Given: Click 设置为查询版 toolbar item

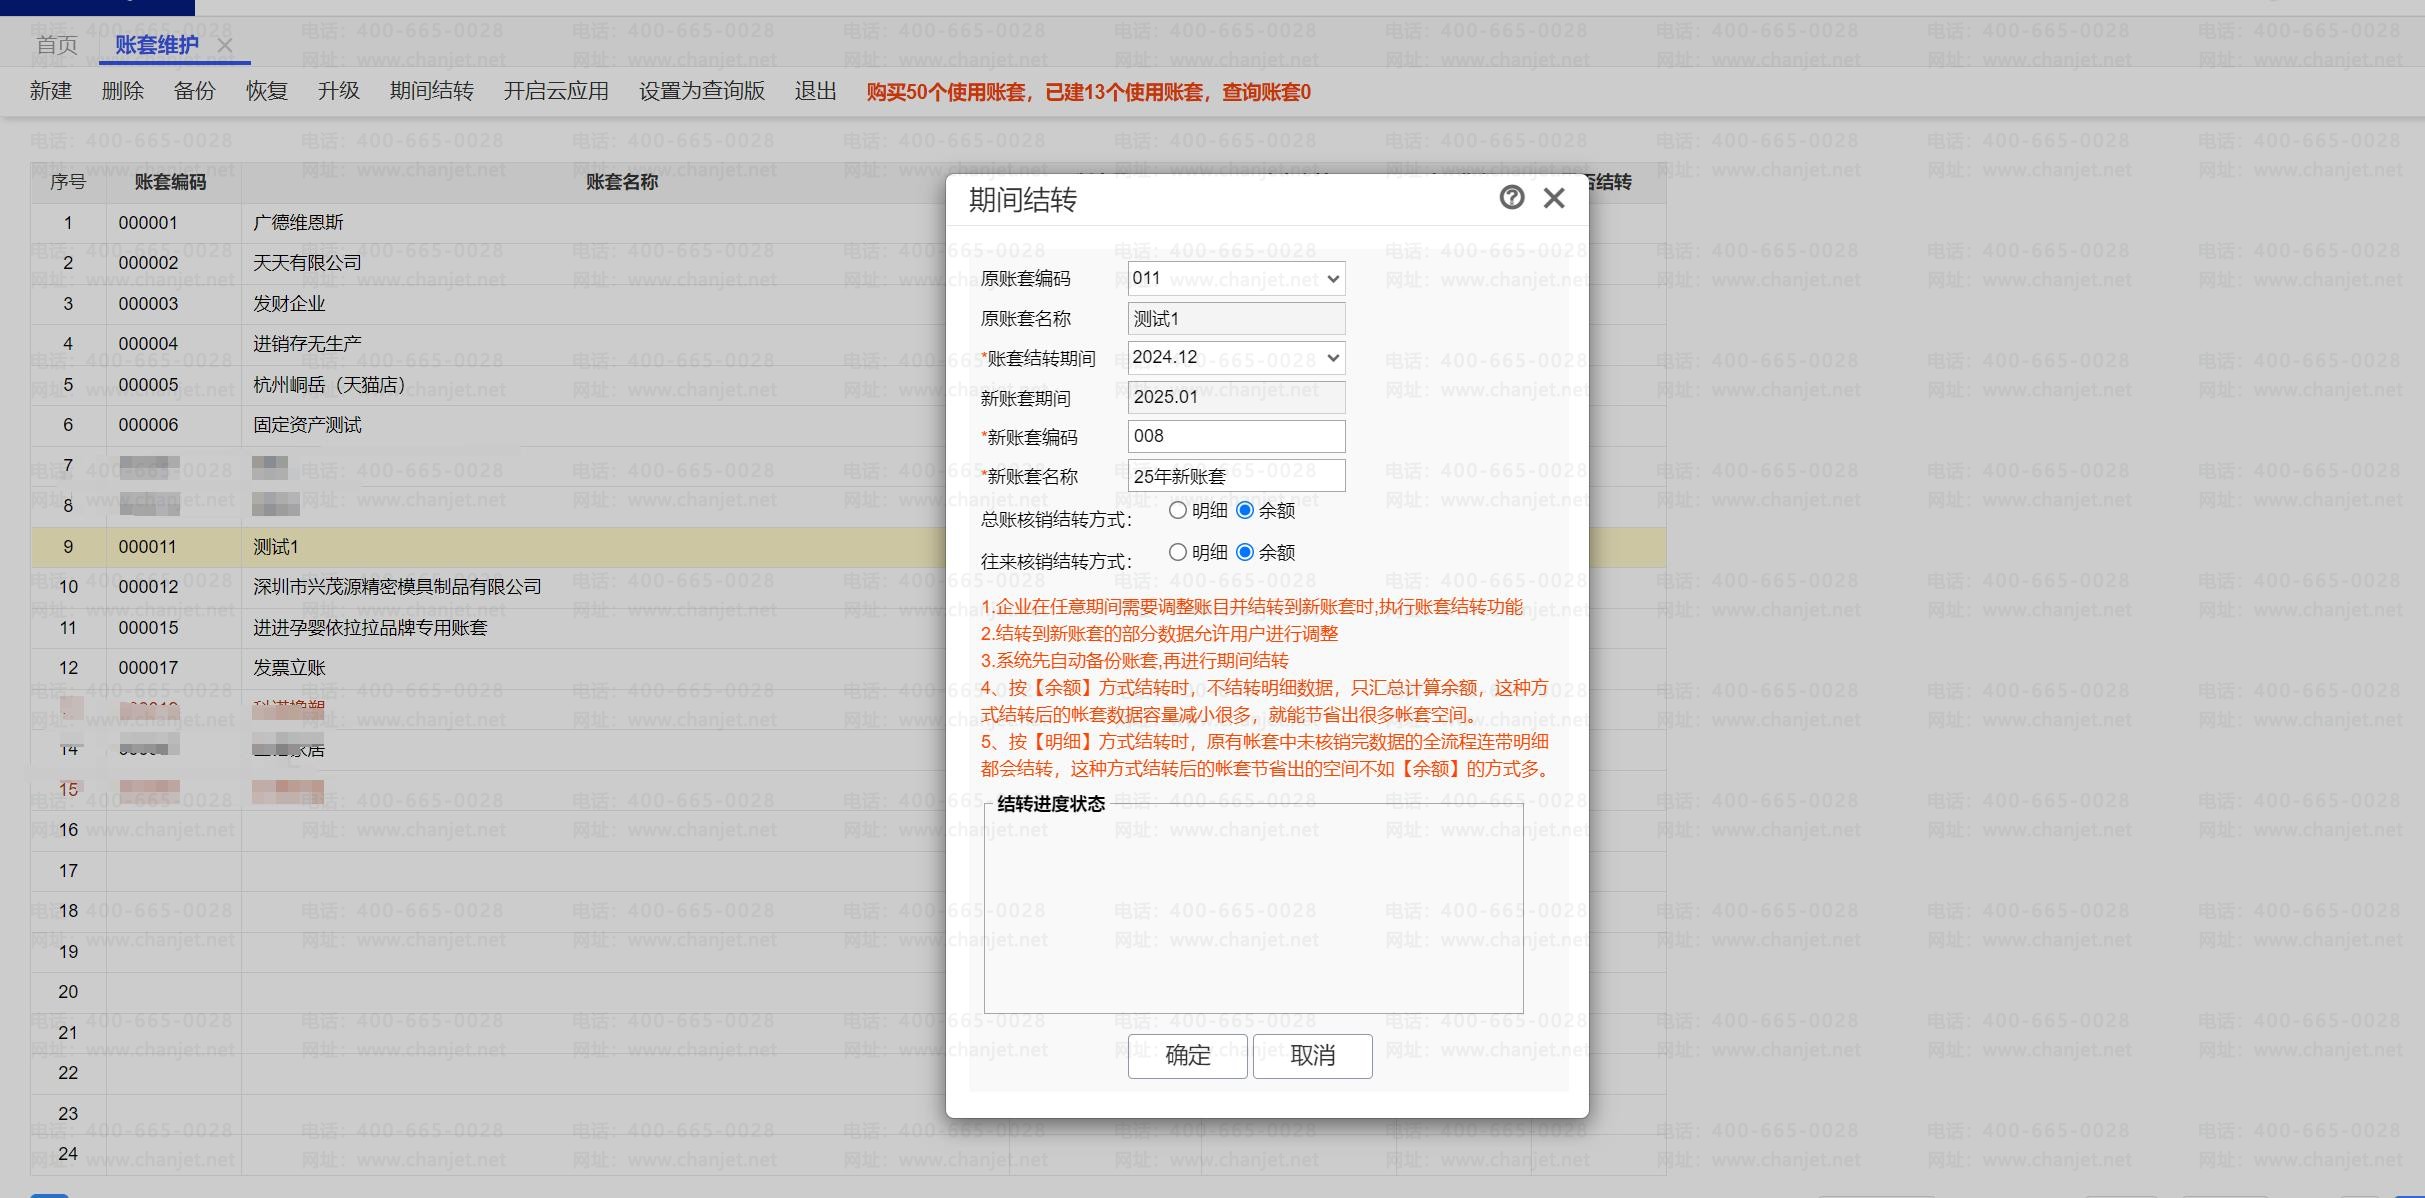Looking at the screenshot, I should pos(701,92).
